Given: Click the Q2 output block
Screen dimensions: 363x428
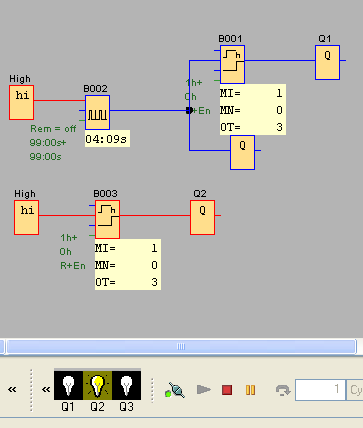Looking at the screenshot, I should click(203, 218).
